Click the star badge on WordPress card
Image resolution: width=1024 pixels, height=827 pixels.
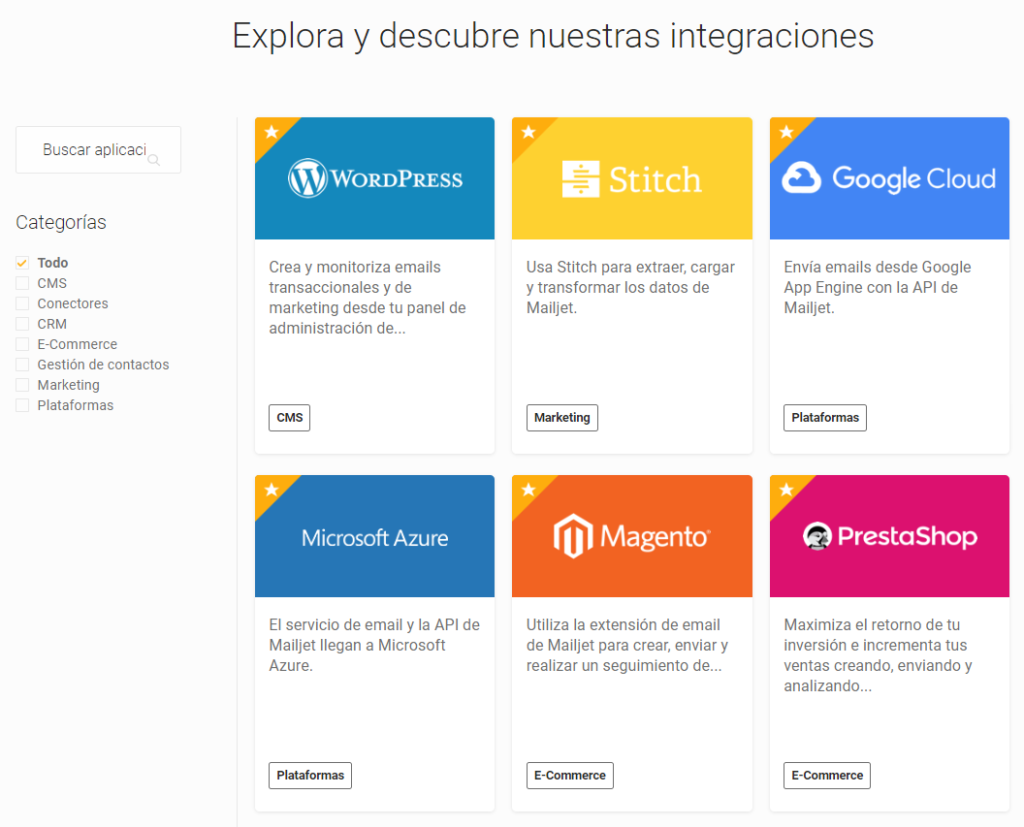tap(271, 132)
